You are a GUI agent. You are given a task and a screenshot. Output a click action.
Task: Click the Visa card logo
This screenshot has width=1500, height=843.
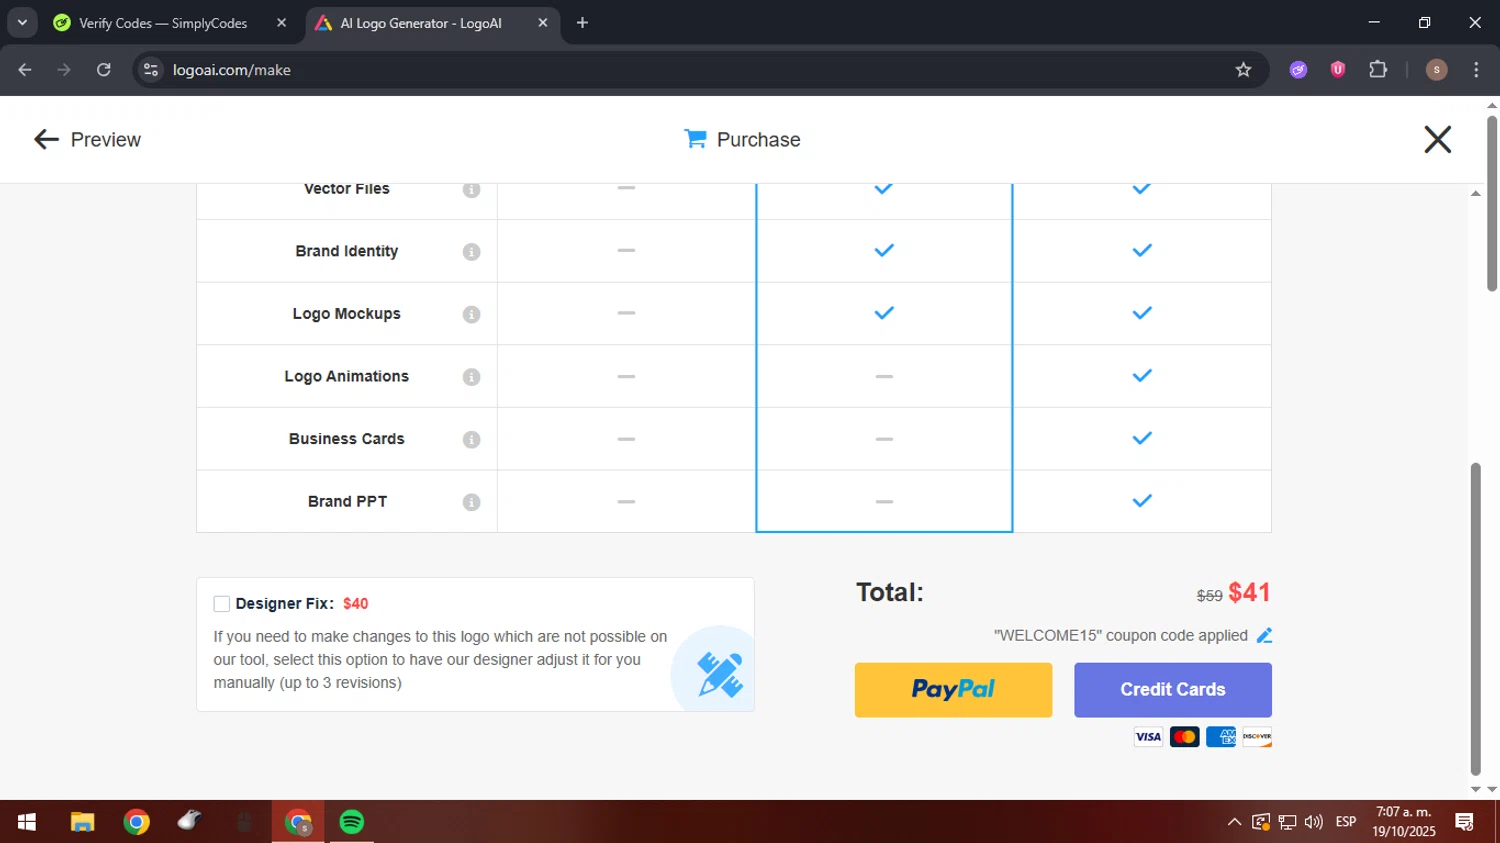(1148, 737)
